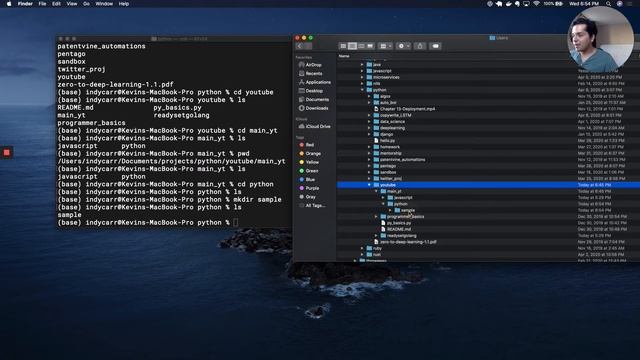Image resolution: width=640 pixels, height=360 pixels.
Task: Select the readysetgolang folder row
Action: (488, 236)
